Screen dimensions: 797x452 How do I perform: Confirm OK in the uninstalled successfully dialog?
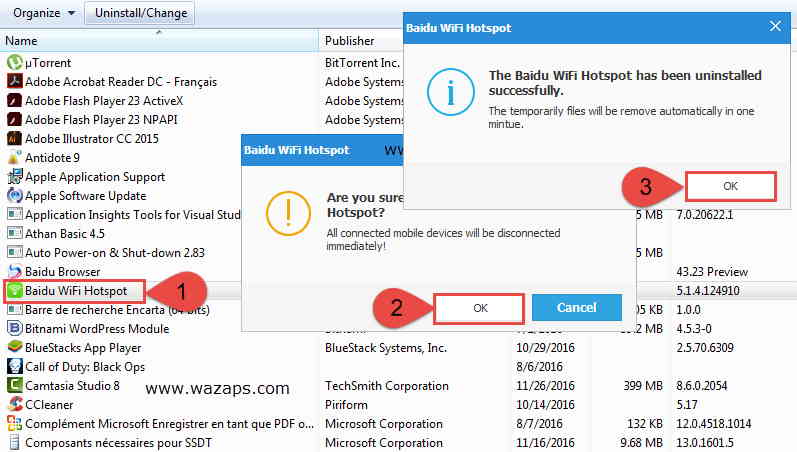pos(730,186)
